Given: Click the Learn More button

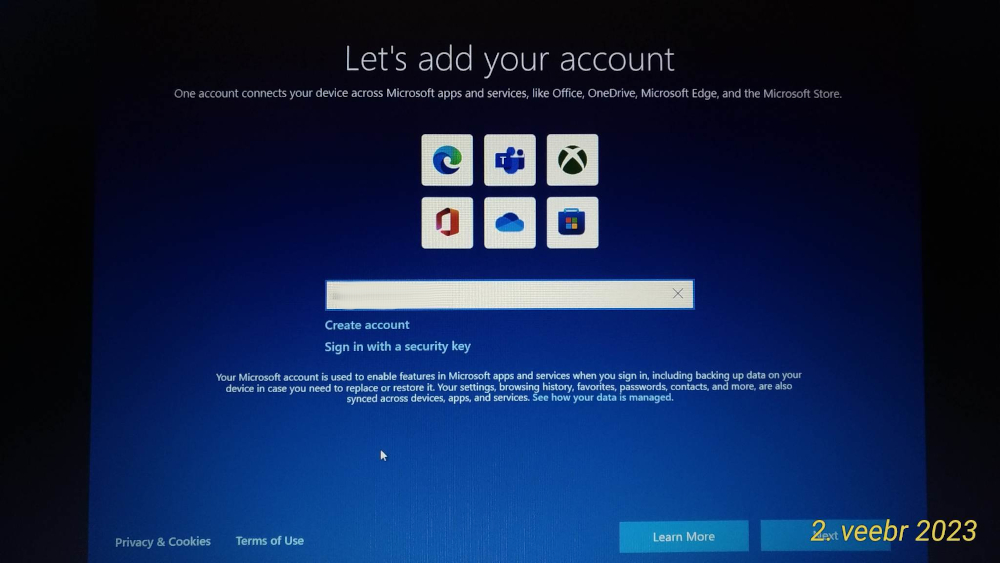Looking at the screenshot, I should click(x=684, y=537).
